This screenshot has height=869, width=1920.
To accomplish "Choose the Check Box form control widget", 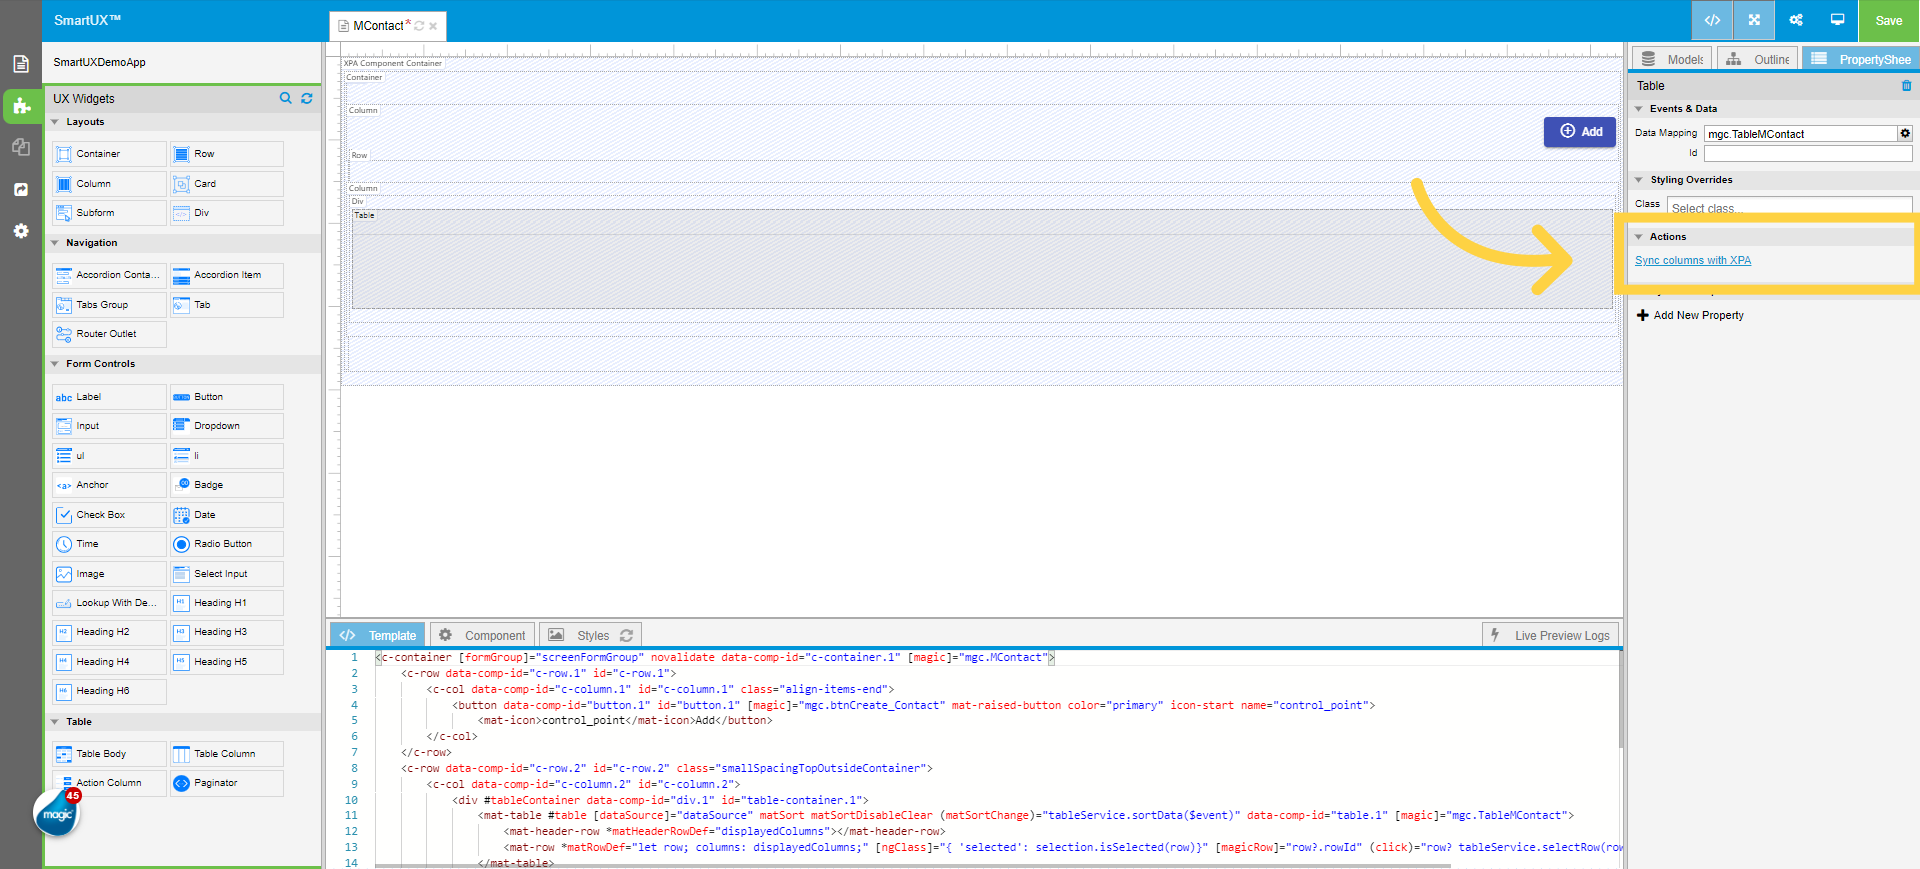I will (x=109, y=515).
